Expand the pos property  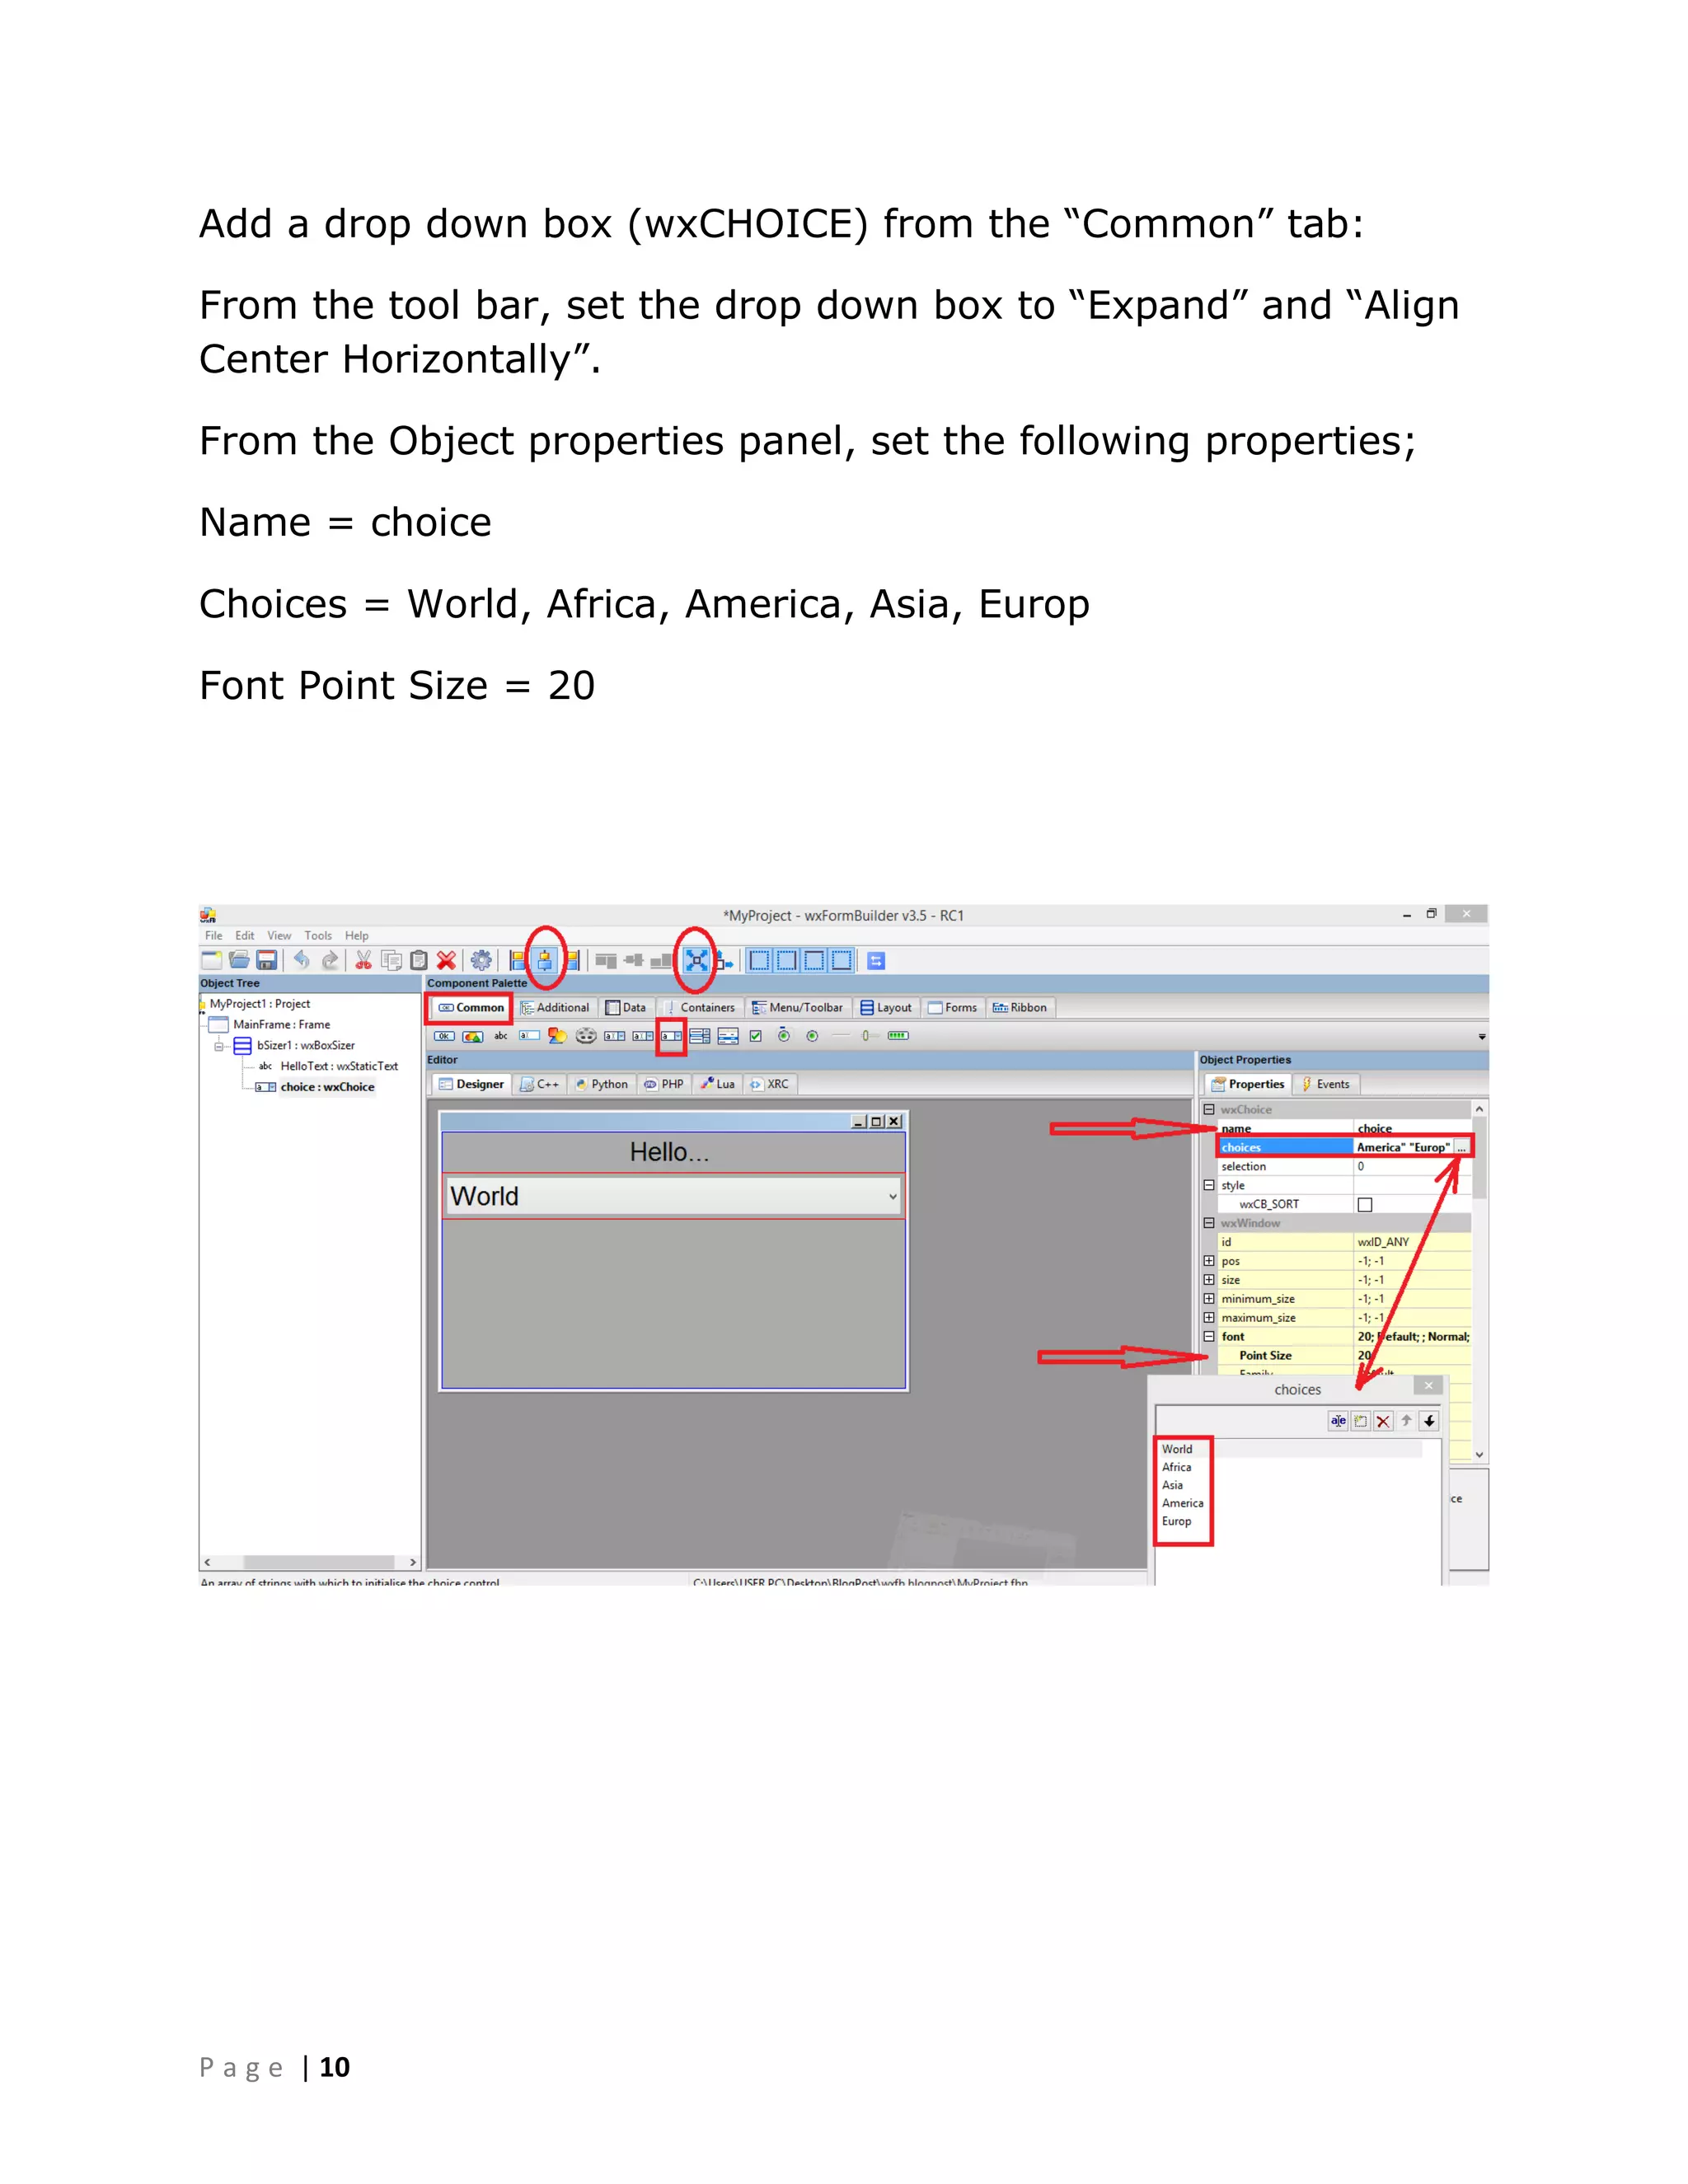(x=1209, y=1261)
